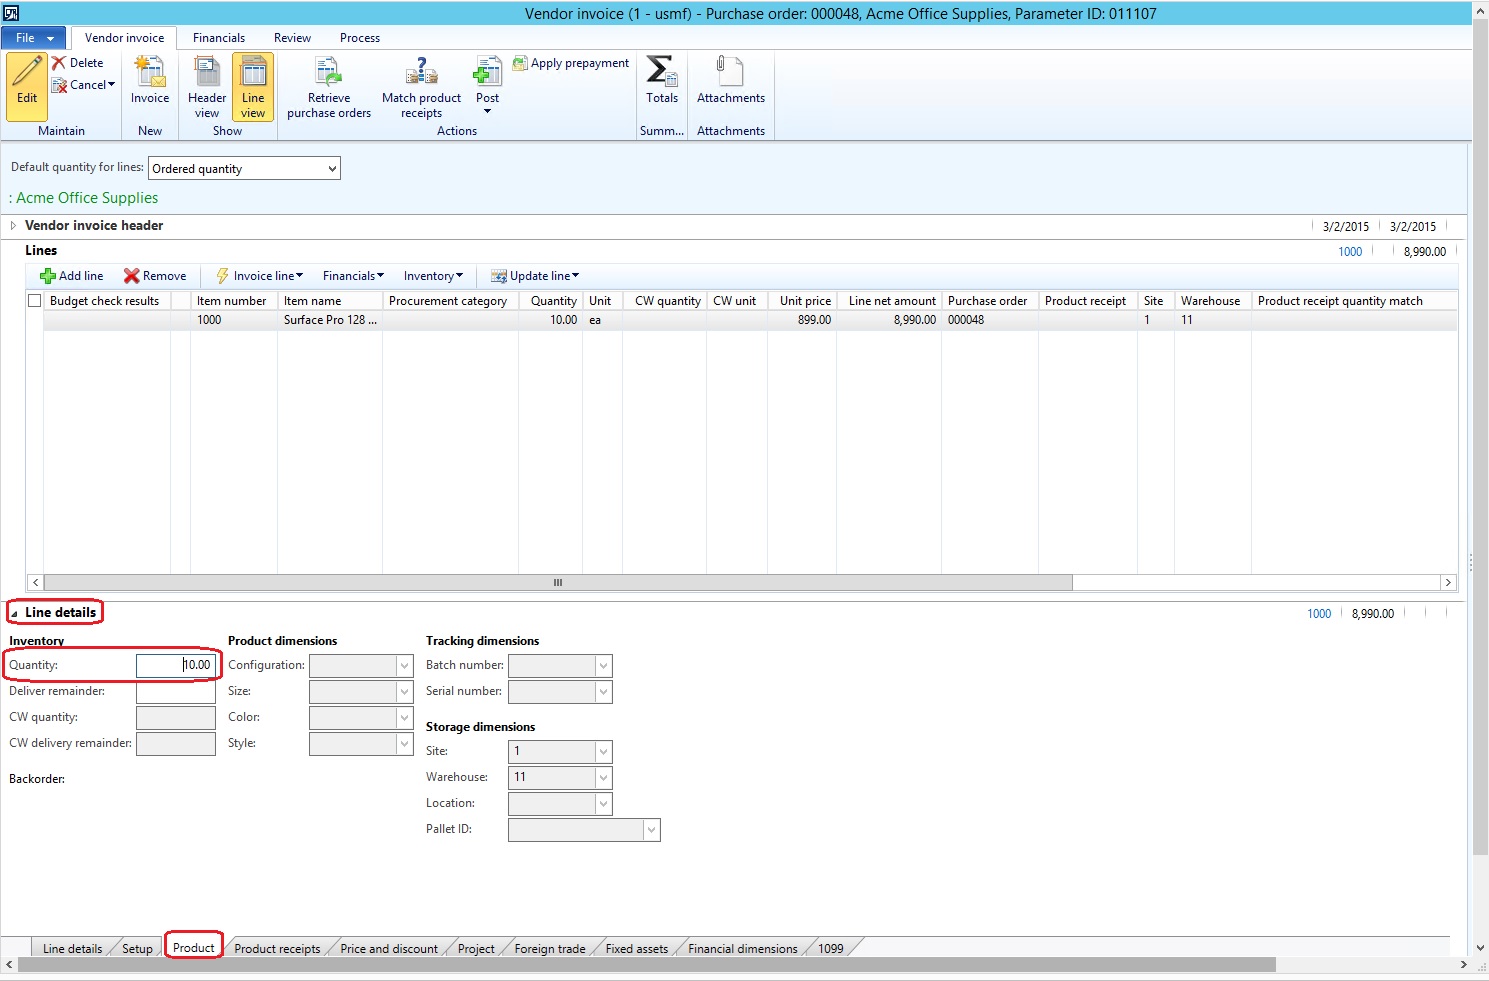
Task: Open the File menu
Action: point(33,37)
